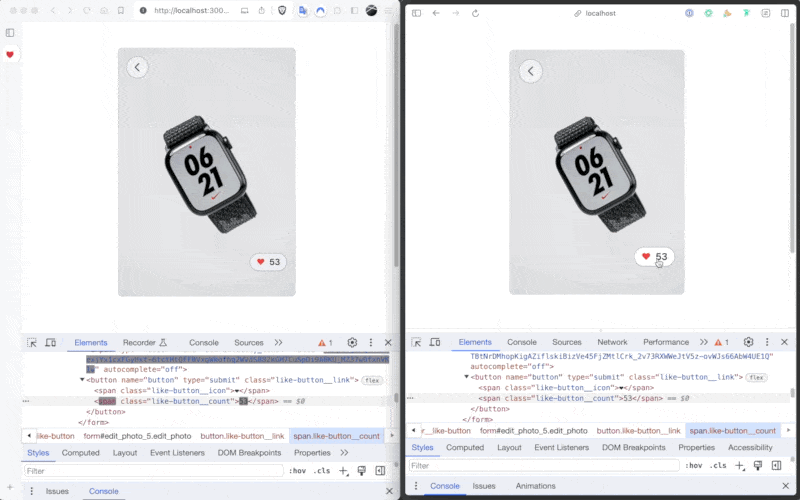Click the flex badge in left DevTools DOM tree
Viewport: 800px width, 500px height.
(x=372, y=380)
